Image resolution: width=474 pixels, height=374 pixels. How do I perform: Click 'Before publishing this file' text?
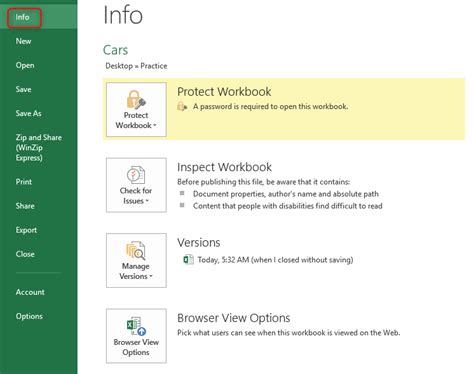click(x=264, y=182)
